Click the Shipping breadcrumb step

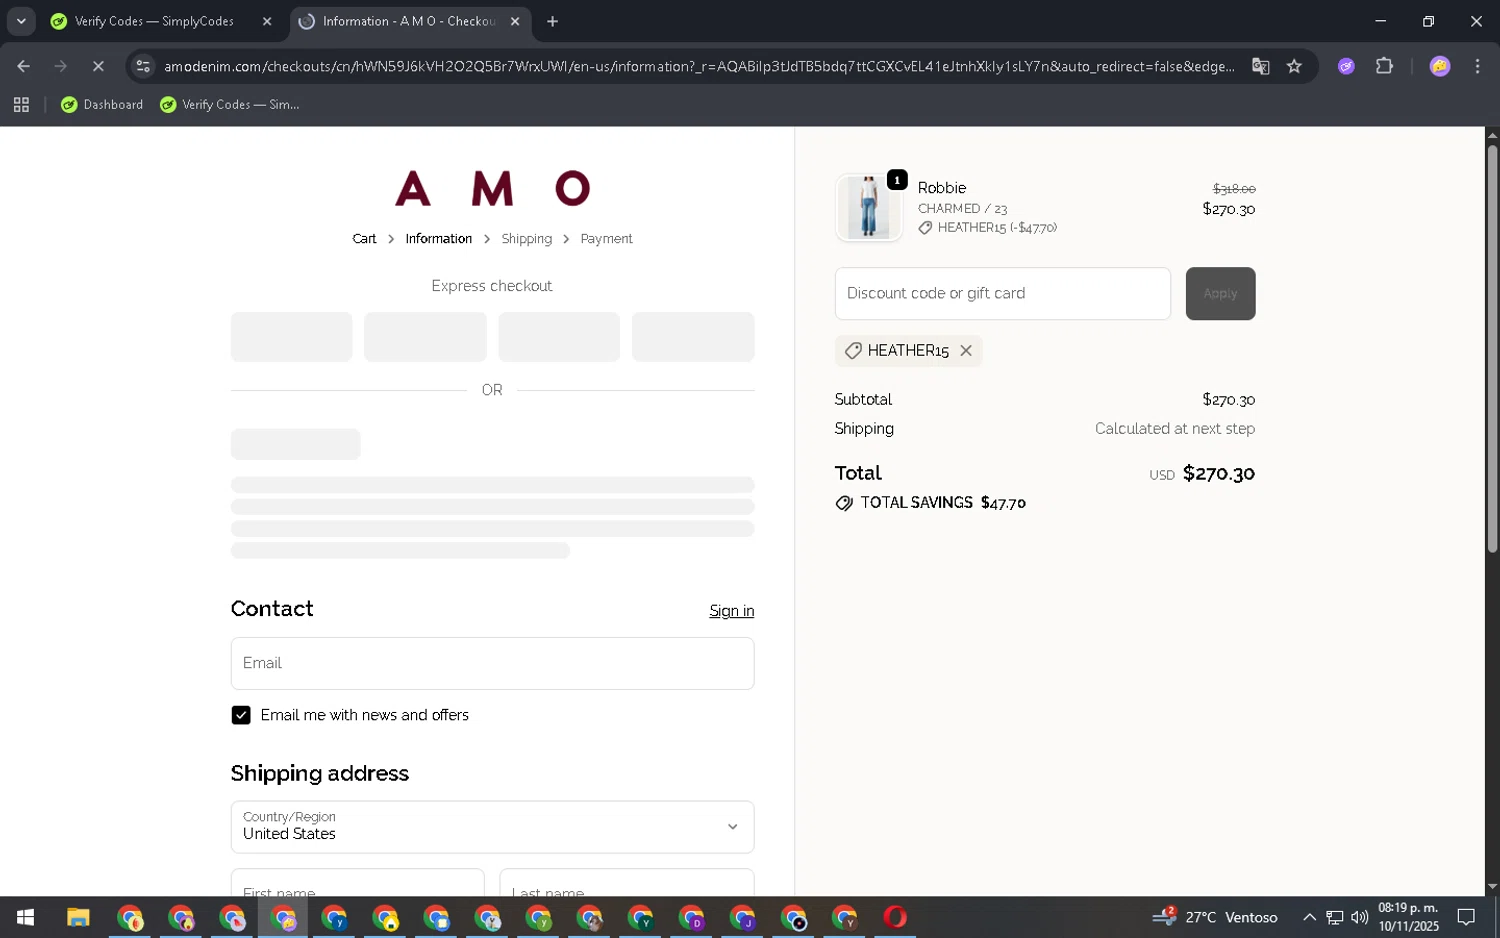tap(526, 239)
